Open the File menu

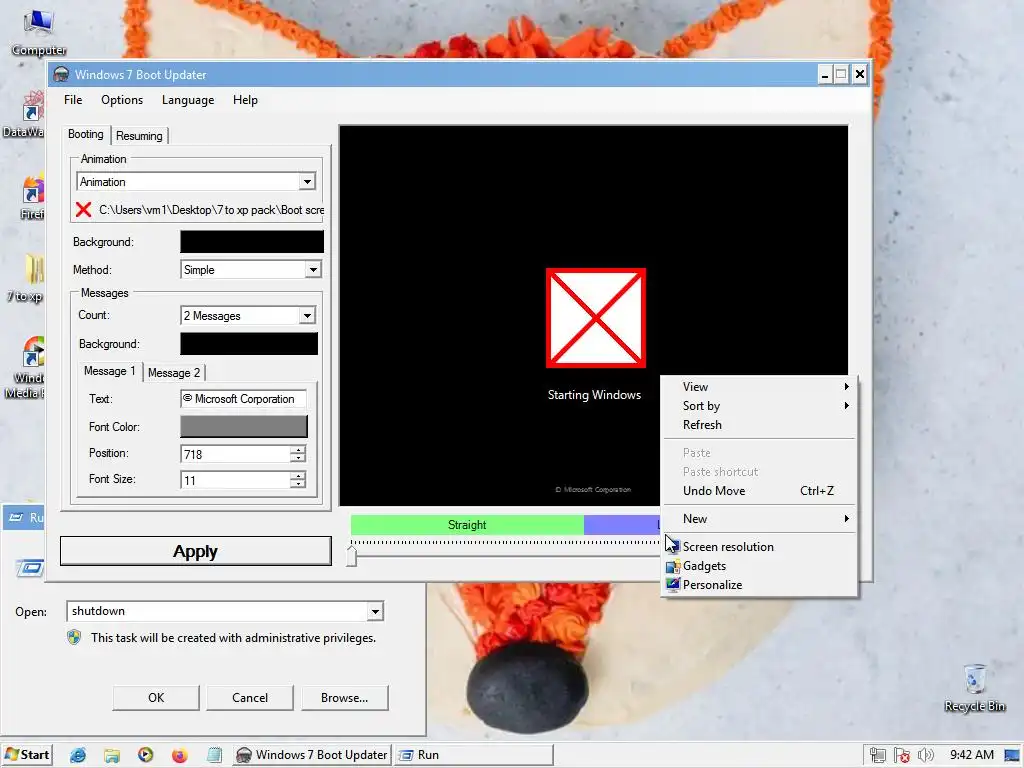click(73, 100)
